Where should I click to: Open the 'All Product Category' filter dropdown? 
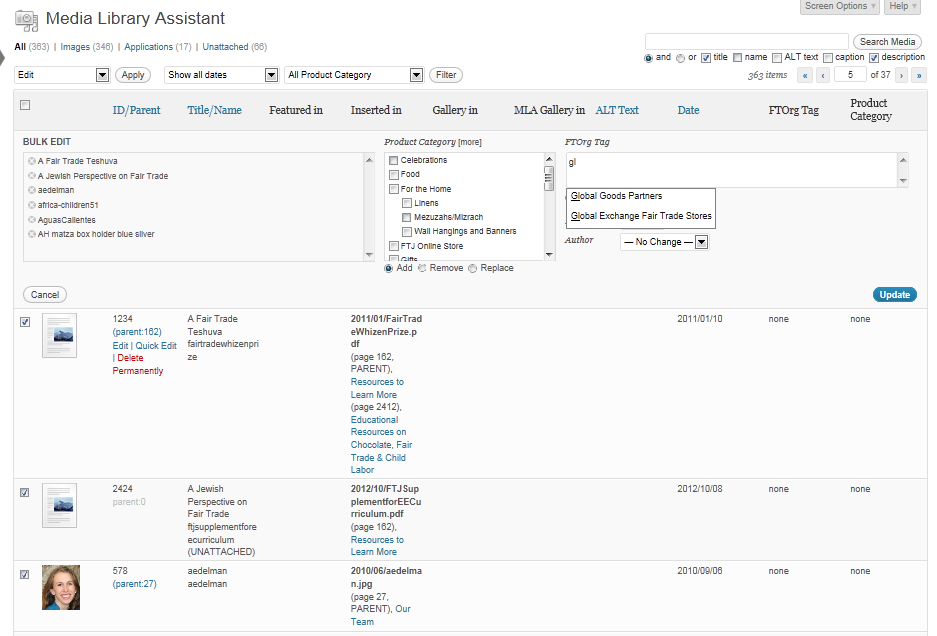click(354, 75)
